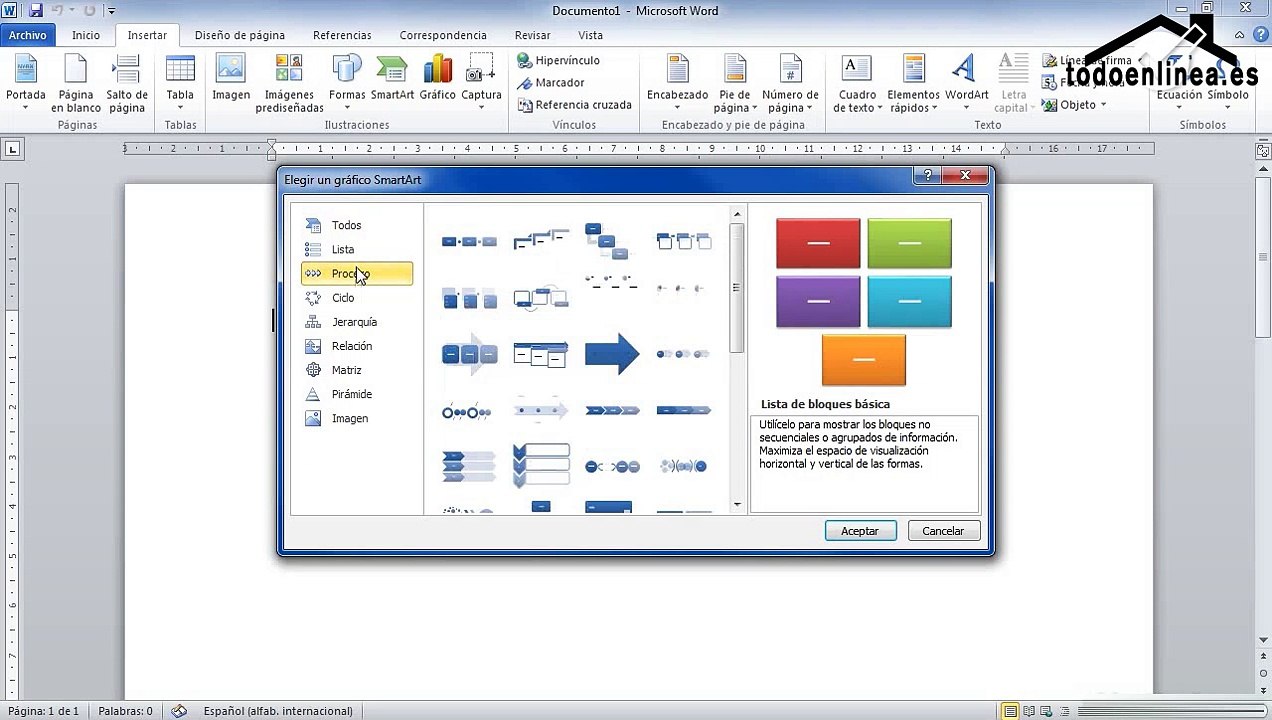Click the SmartArt ribbon icon
This screenshot has height=720, width=1272.
pos(392,78)
